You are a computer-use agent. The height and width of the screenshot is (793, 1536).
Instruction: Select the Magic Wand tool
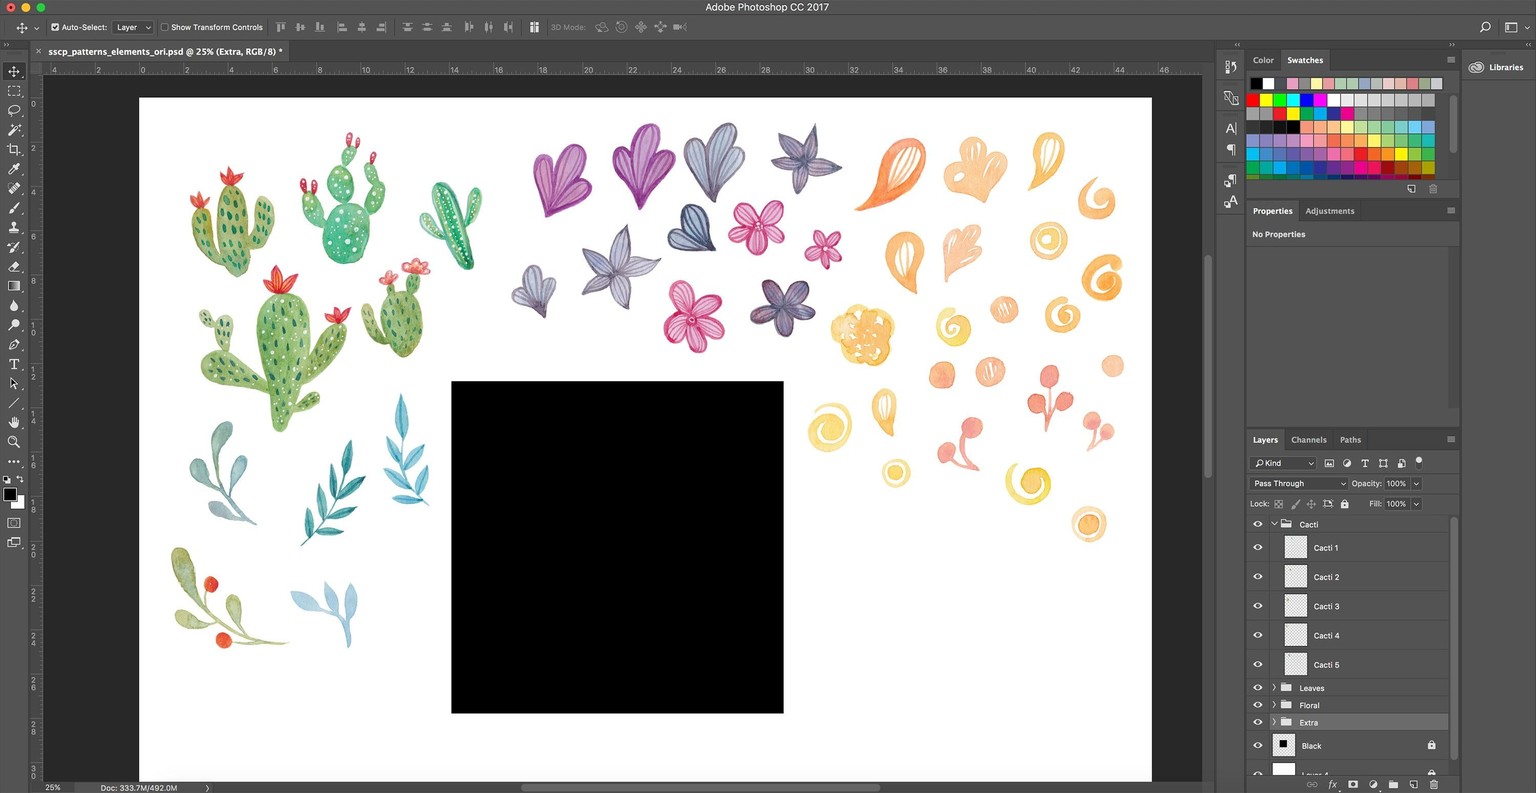coord(14,130)
